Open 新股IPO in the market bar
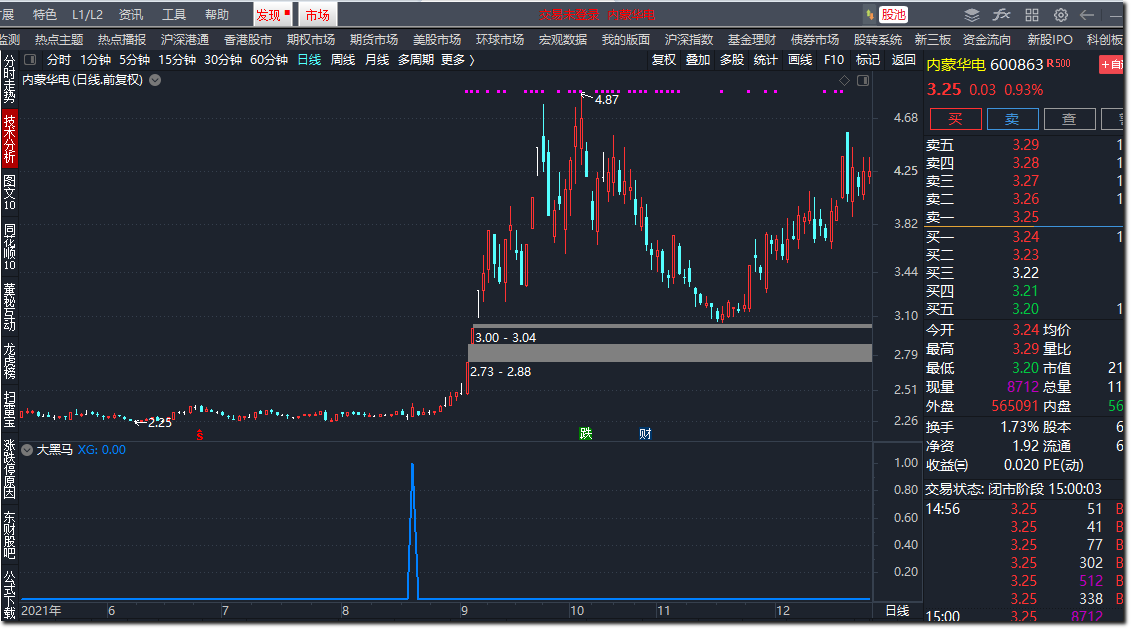Image resolution: width=1132 pixels, height=629 pixels. tap(1050, 40)
